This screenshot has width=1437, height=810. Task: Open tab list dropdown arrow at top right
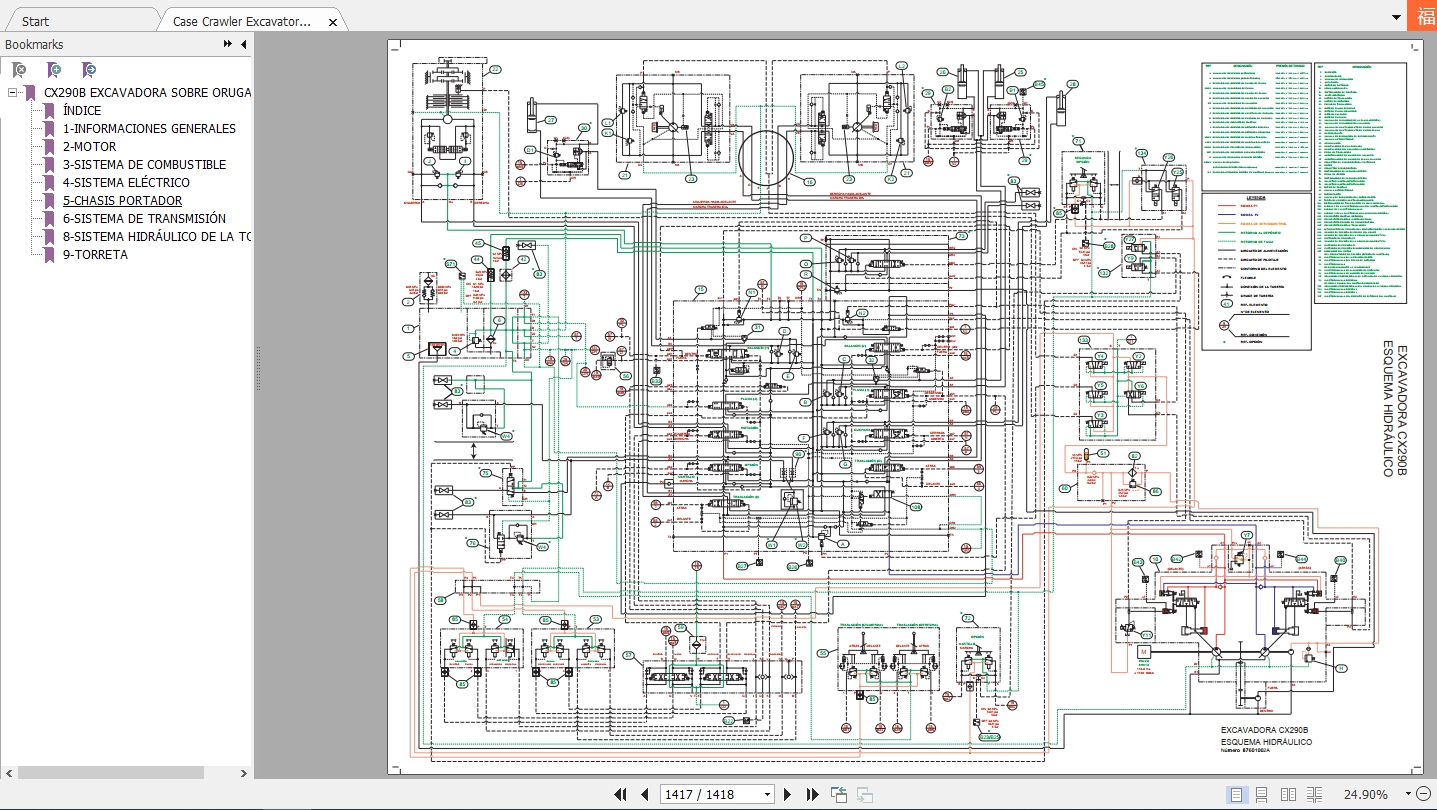[x=1396, y=18]
